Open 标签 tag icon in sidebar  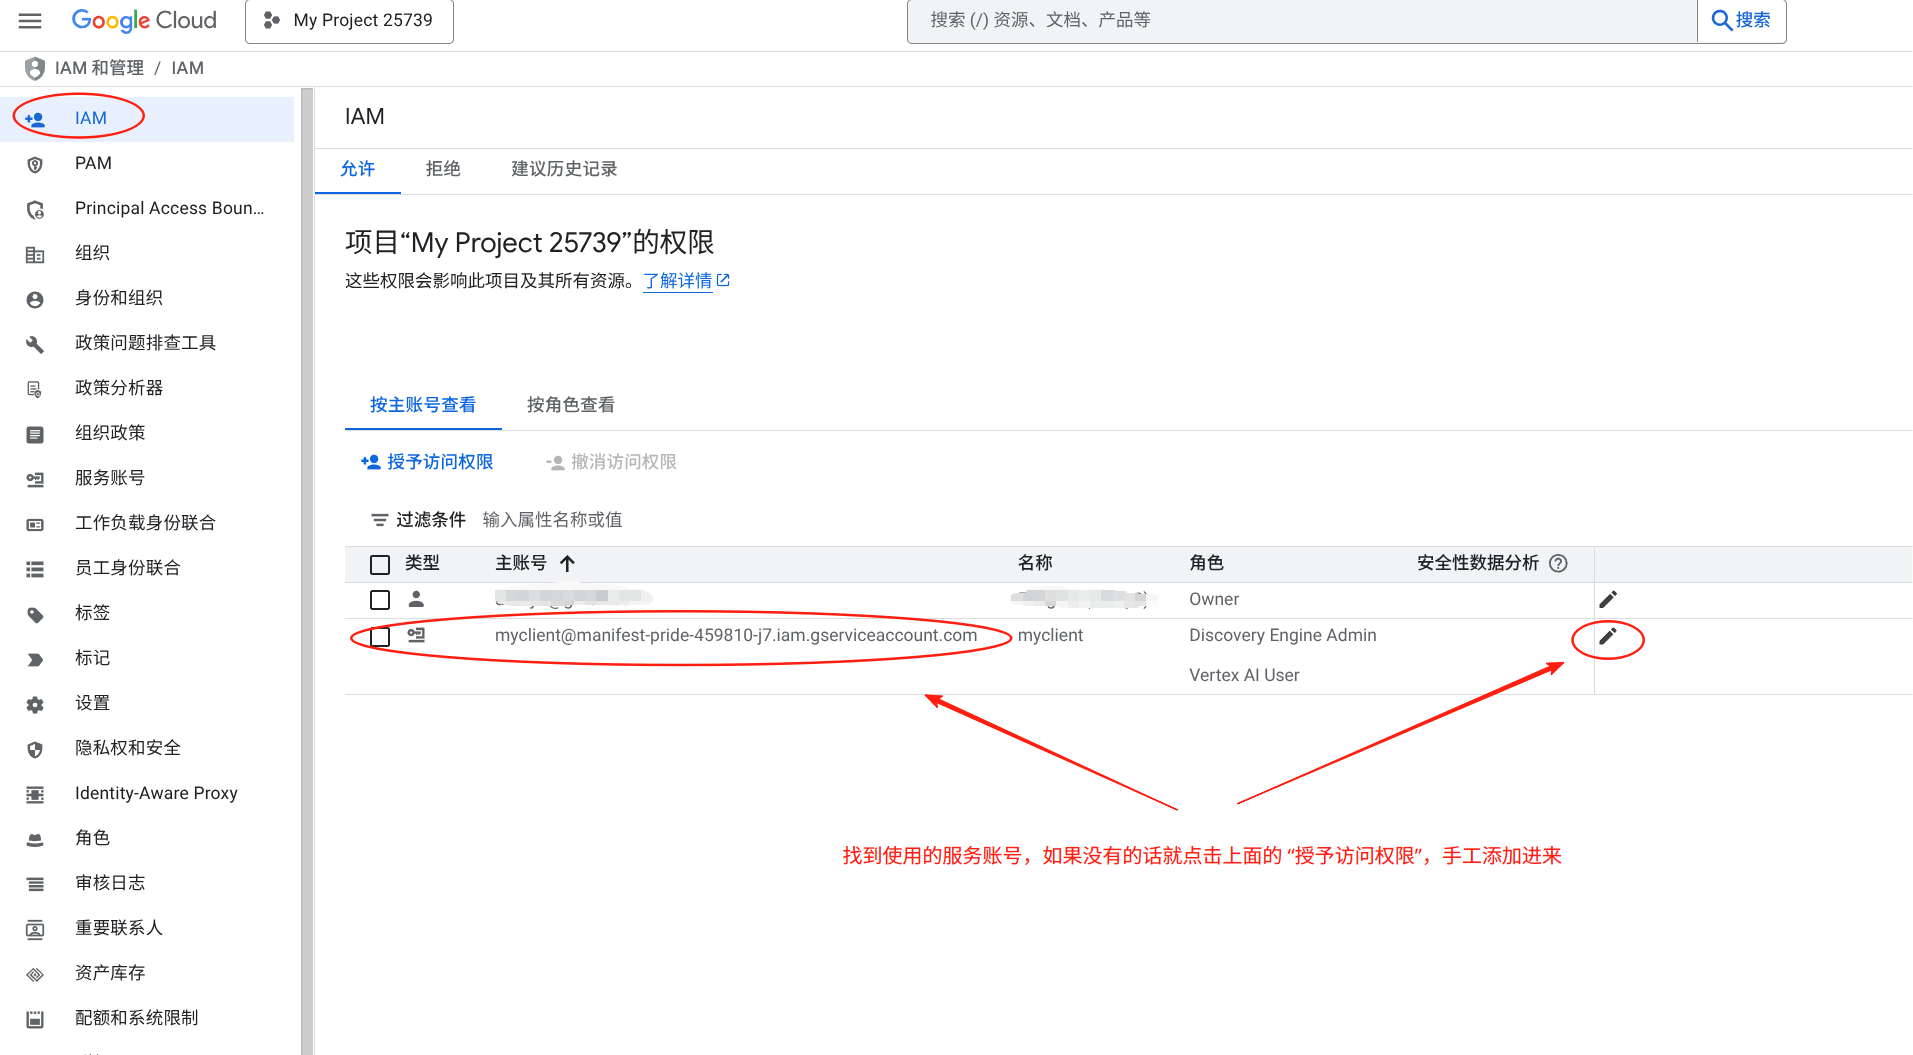[35, 614]
